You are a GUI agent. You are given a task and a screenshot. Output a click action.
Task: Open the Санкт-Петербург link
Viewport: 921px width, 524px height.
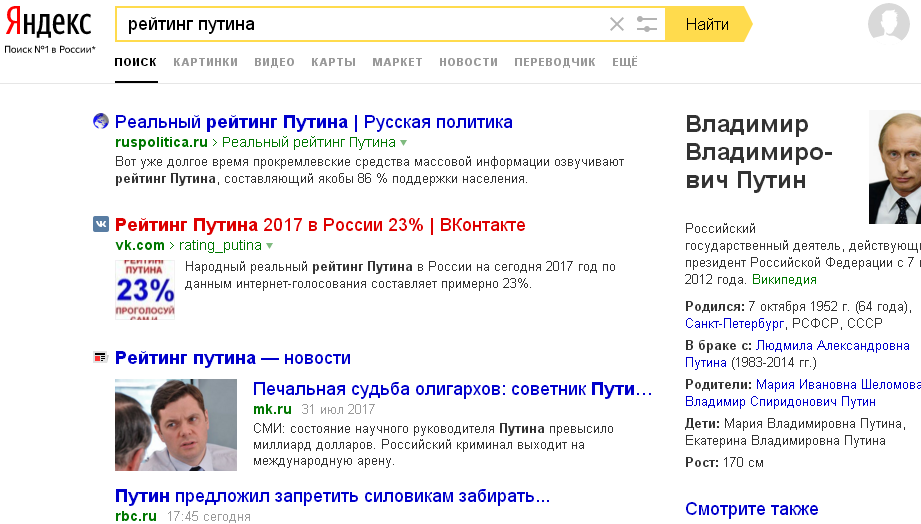[x=734, y=323]
